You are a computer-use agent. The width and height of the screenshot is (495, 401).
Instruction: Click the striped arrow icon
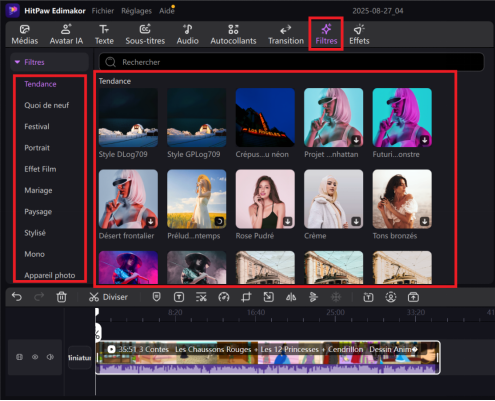[313, 297]
